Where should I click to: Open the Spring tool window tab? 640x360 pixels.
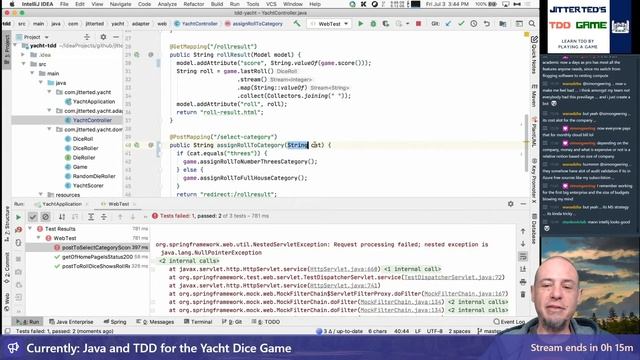point(115,322)
